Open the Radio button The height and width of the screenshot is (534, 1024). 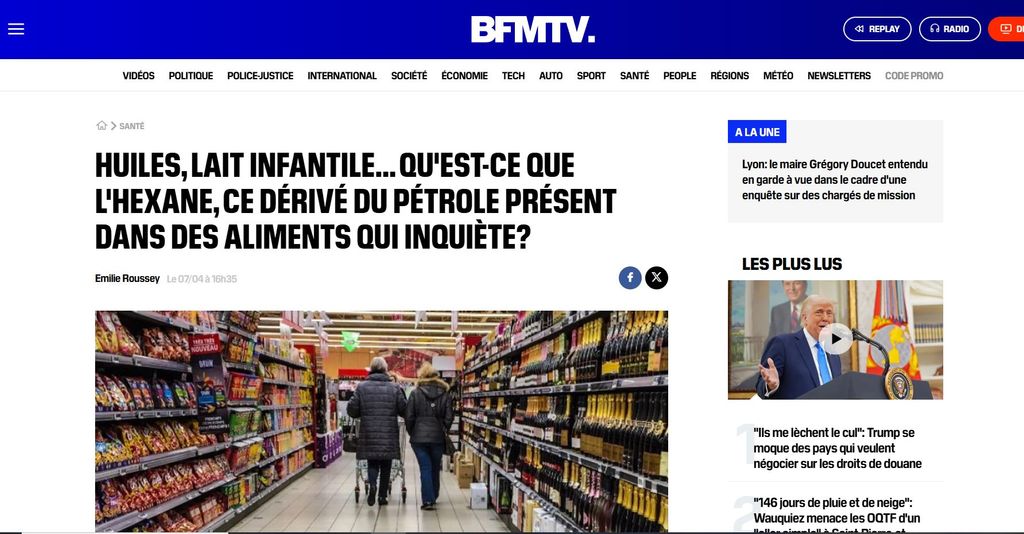(x=950, y=29)
